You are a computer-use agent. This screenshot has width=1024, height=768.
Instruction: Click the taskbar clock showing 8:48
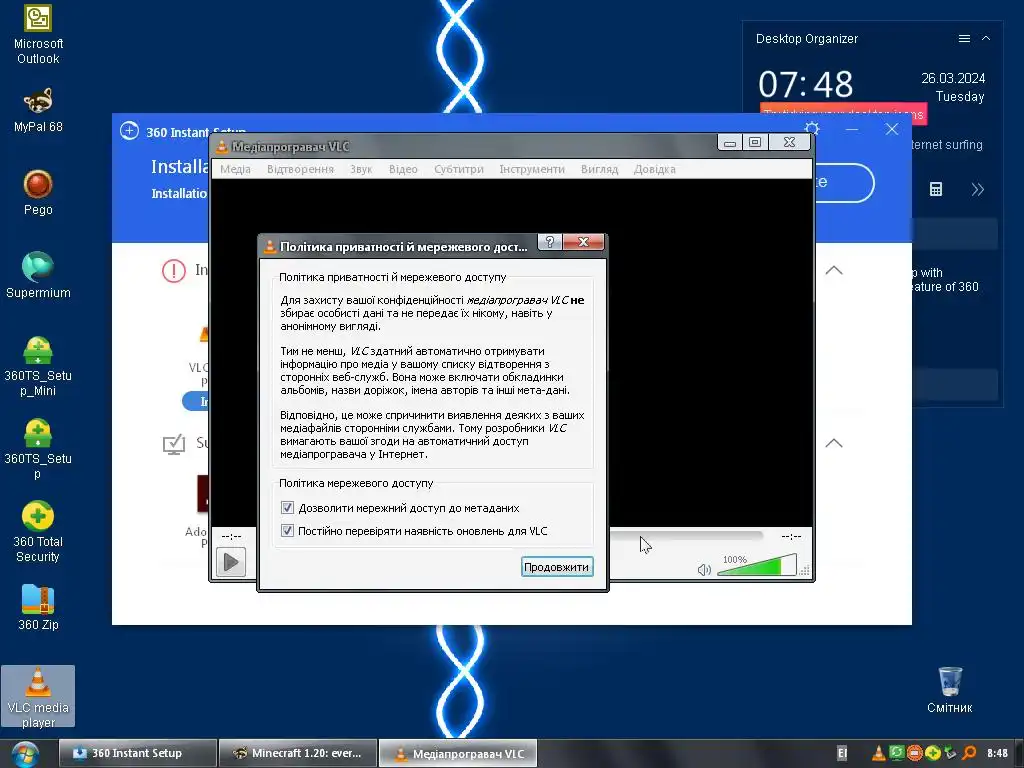(x=997, y=754)
